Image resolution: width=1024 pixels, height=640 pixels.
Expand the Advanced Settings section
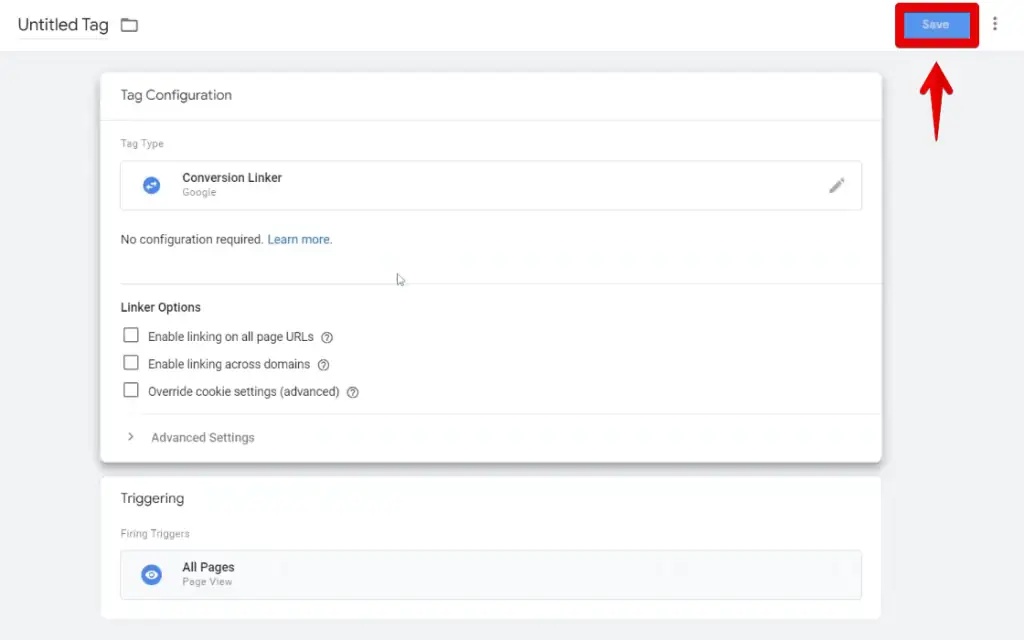201,437
